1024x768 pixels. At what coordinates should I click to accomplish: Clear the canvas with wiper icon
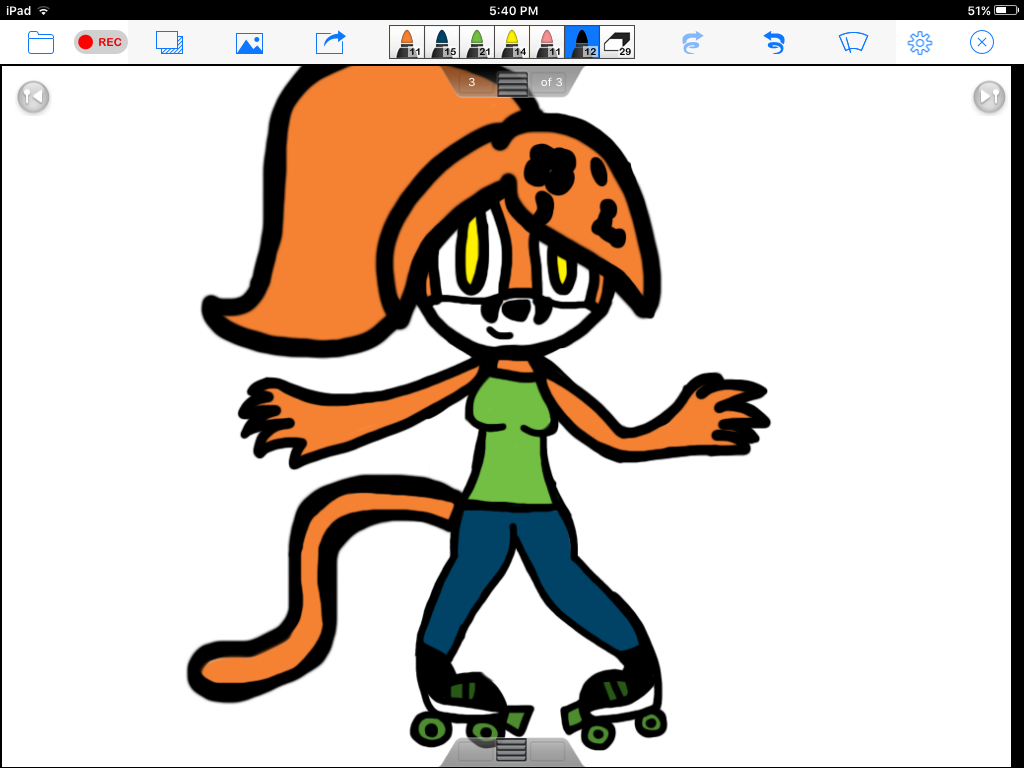pos(853,42)
